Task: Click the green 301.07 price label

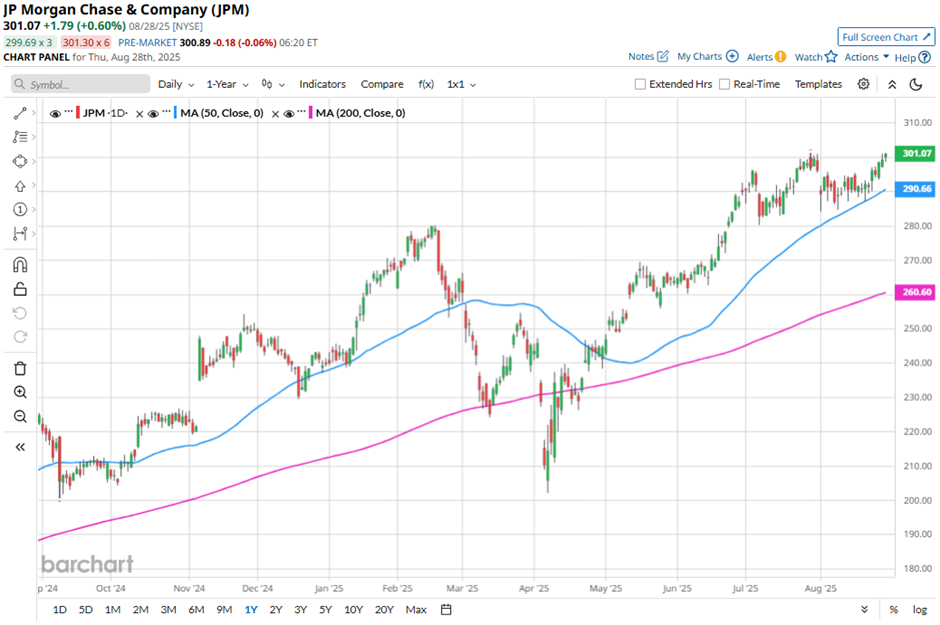Action: (x=915, y=153)
